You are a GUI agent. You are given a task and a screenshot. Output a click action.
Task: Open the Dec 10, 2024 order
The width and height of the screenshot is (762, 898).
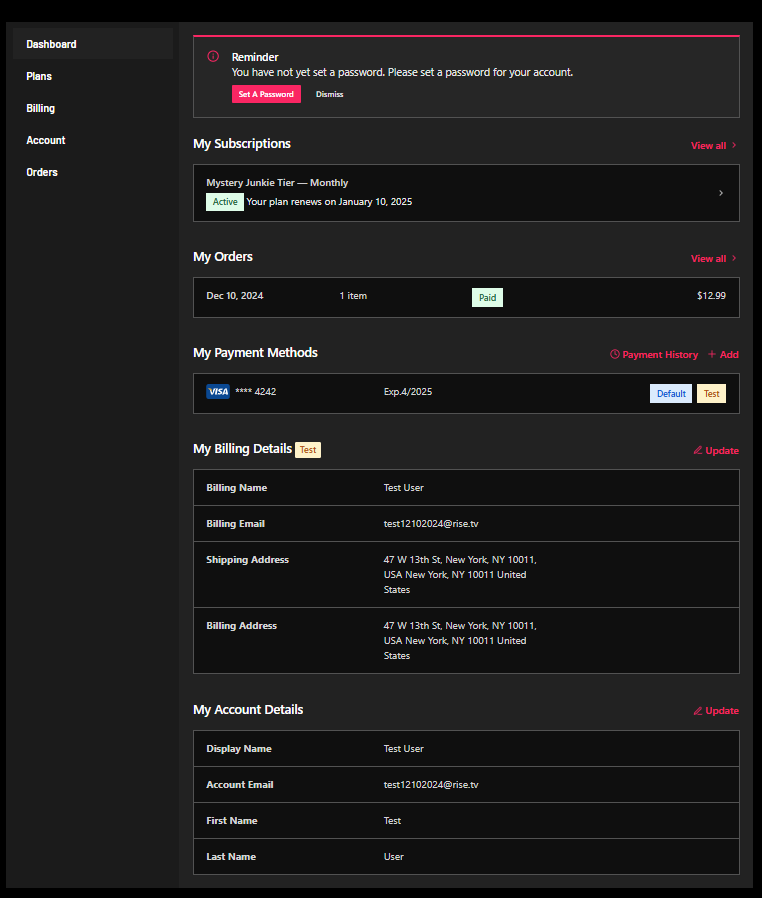466,297
